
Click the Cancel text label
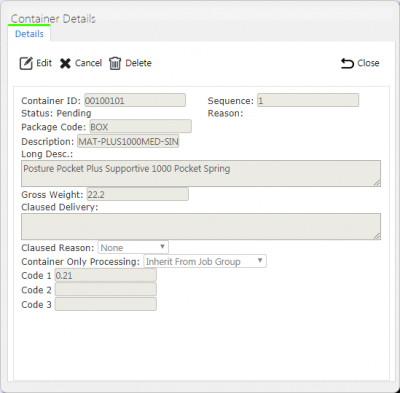point(88,63)
